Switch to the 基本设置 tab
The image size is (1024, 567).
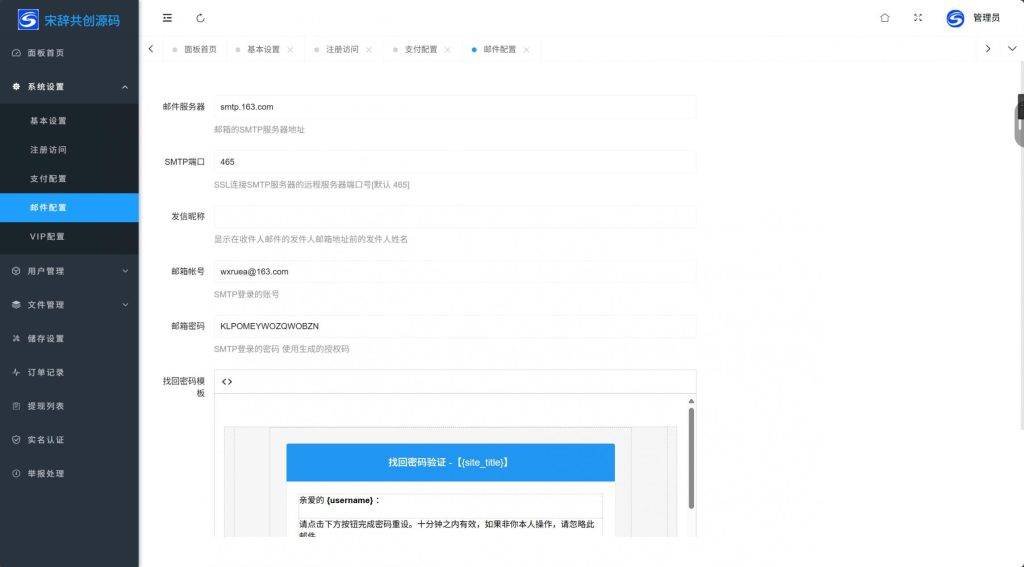click(x=263, y=50)
